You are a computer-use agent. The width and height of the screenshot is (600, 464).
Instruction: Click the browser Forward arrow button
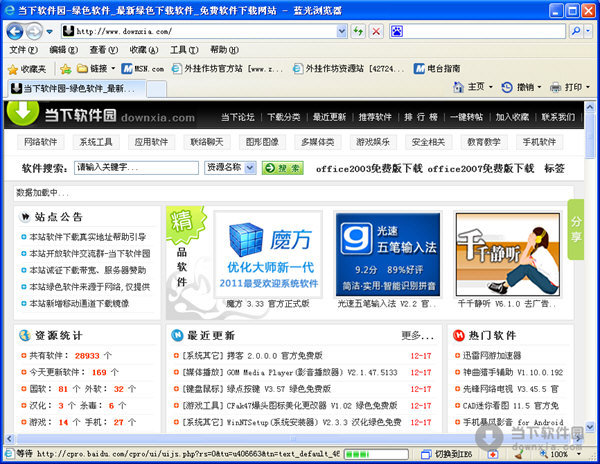(x=34, y=31)
